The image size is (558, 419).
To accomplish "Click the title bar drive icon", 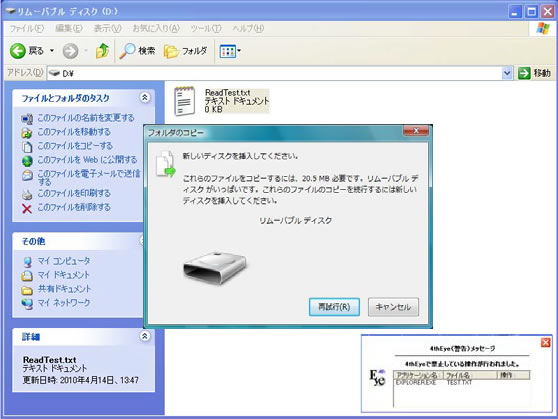I will coord(11,11).
